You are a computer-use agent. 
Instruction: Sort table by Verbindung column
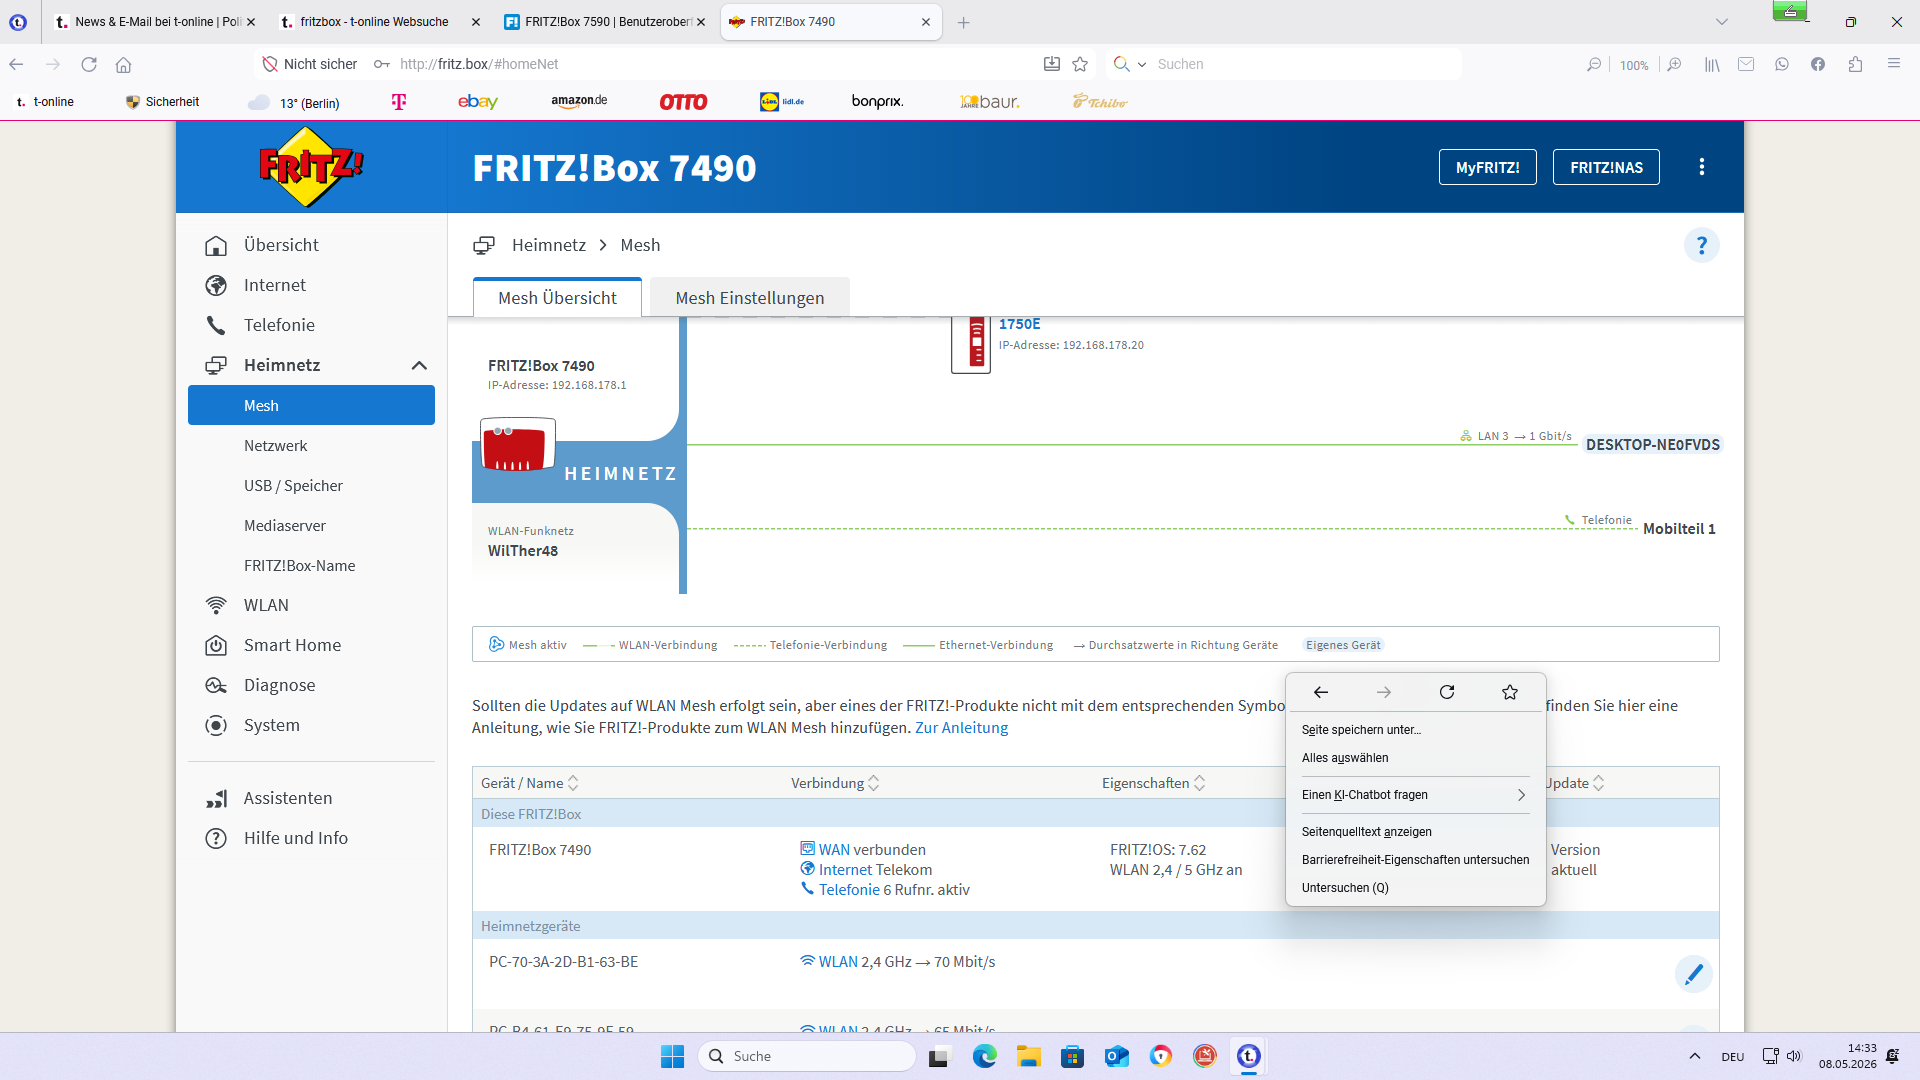pos(834,783)
